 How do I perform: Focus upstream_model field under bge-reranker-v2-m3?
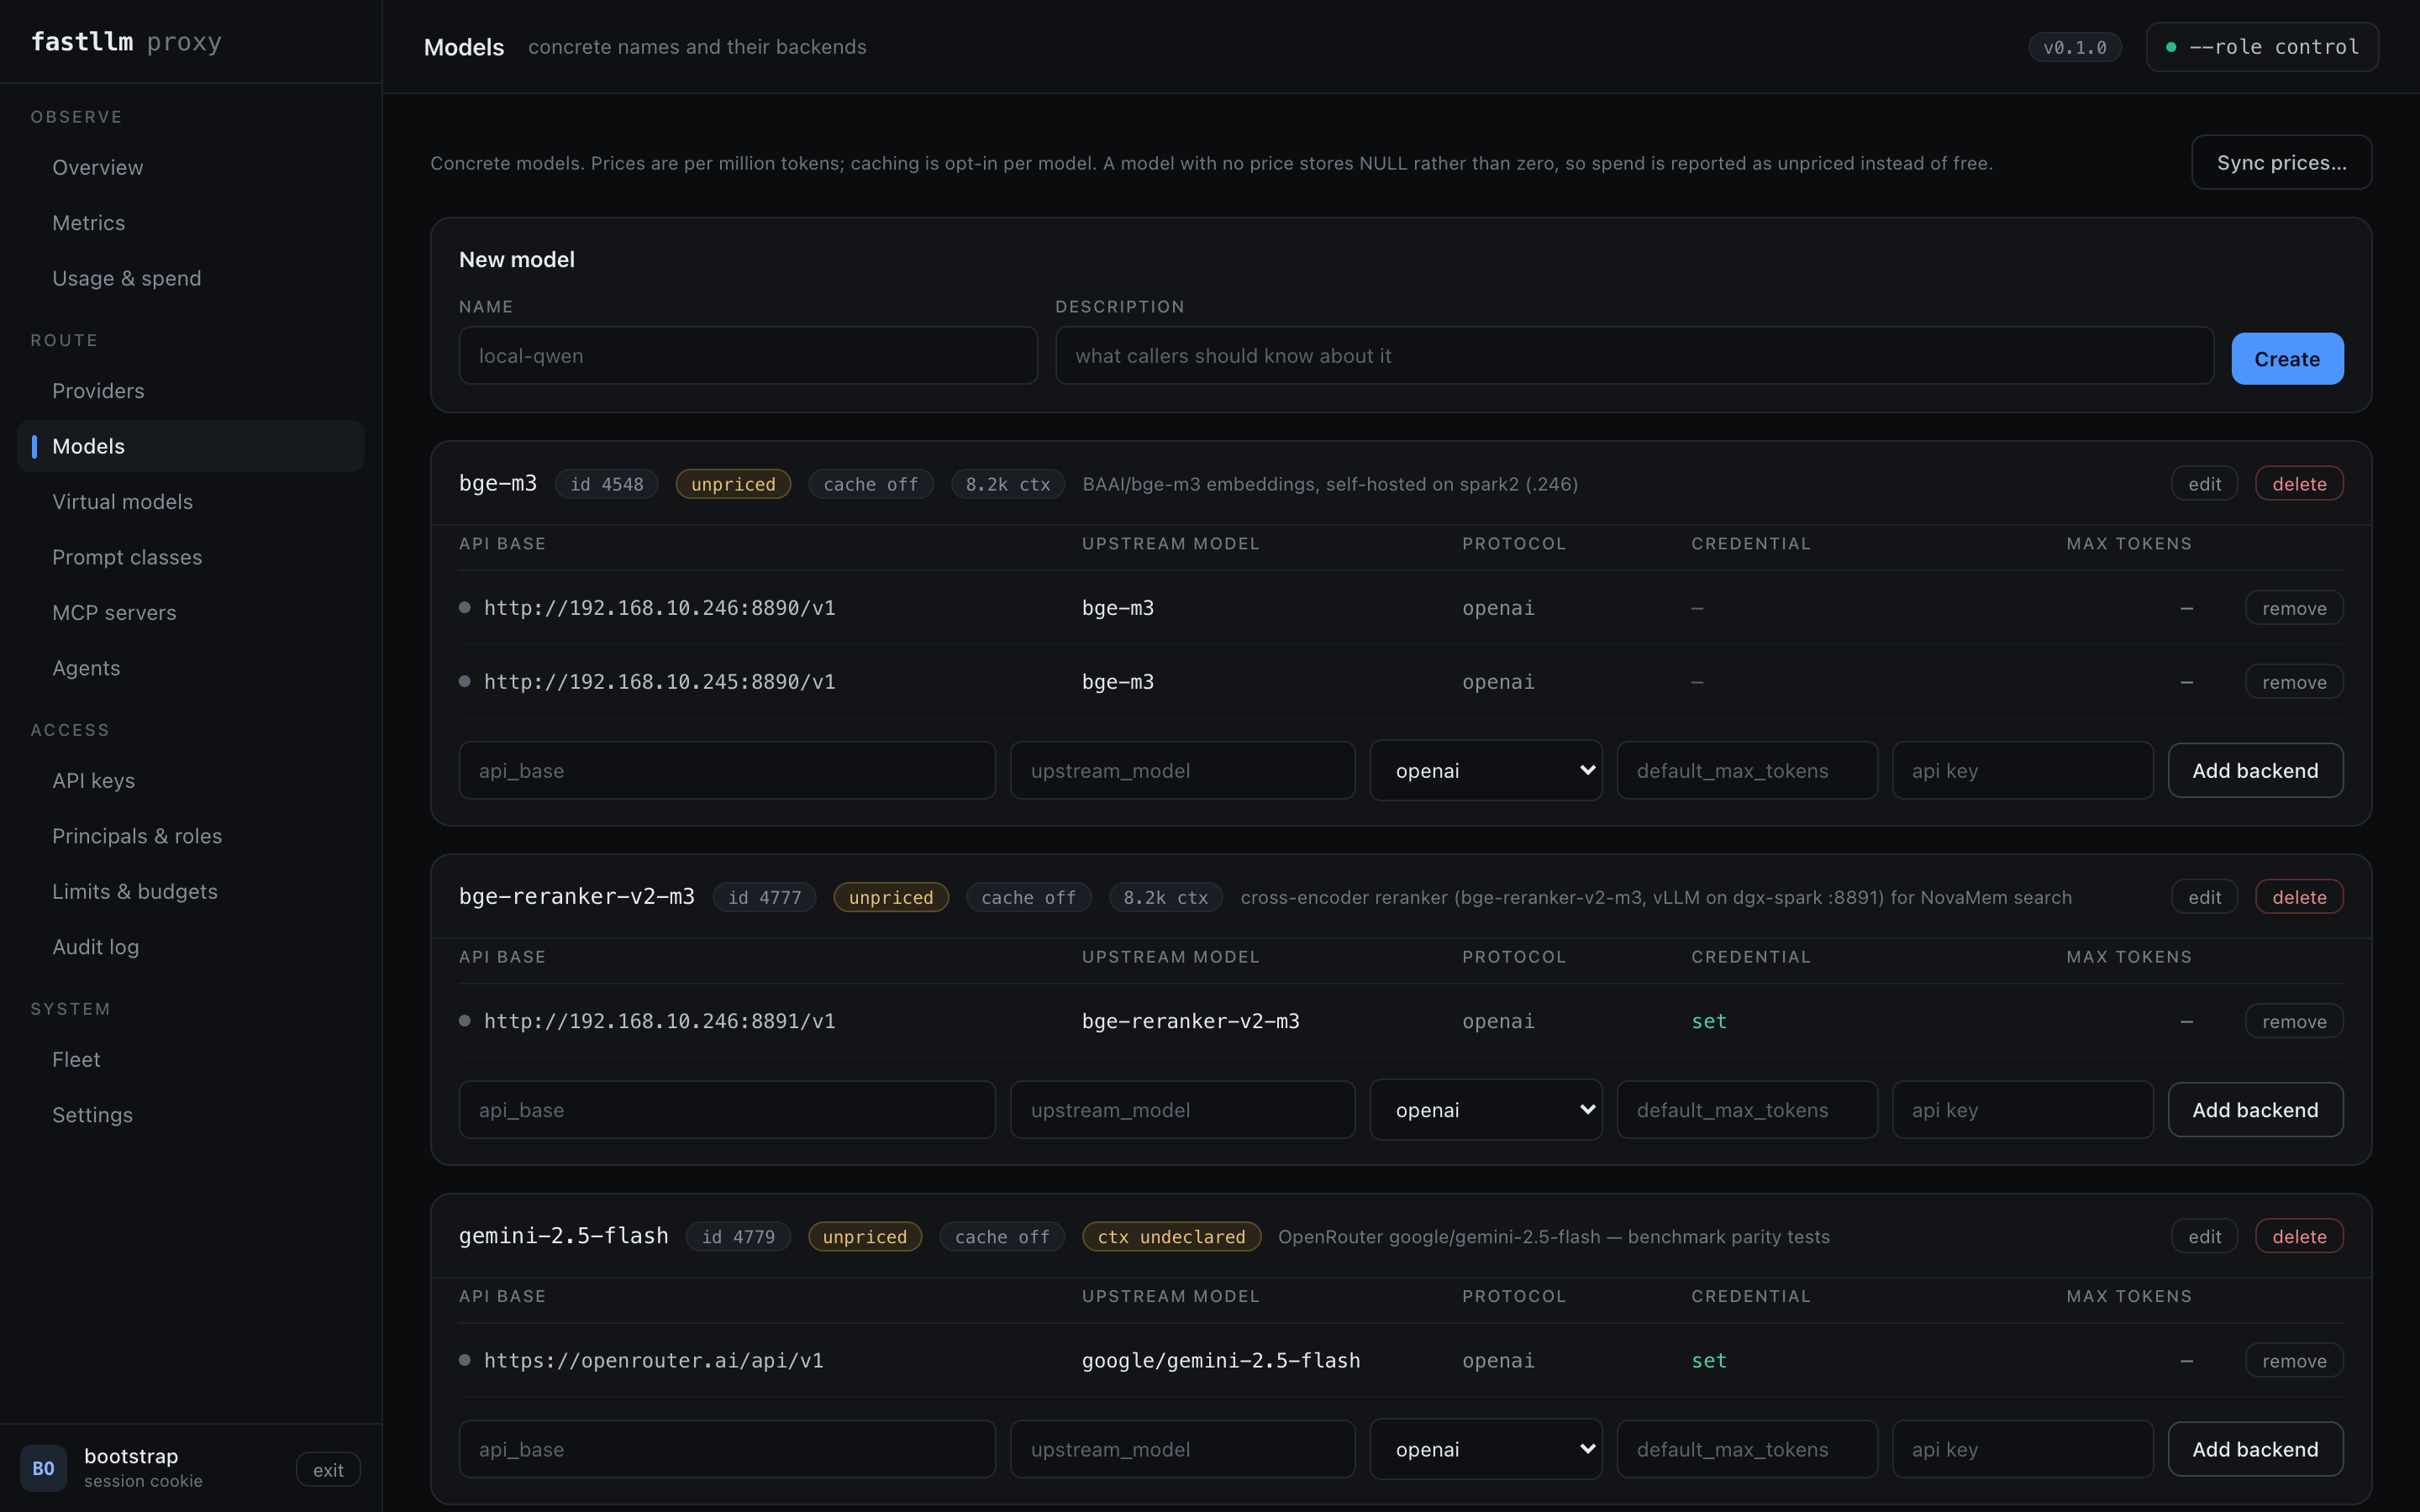click(x=1183, y=1110)
